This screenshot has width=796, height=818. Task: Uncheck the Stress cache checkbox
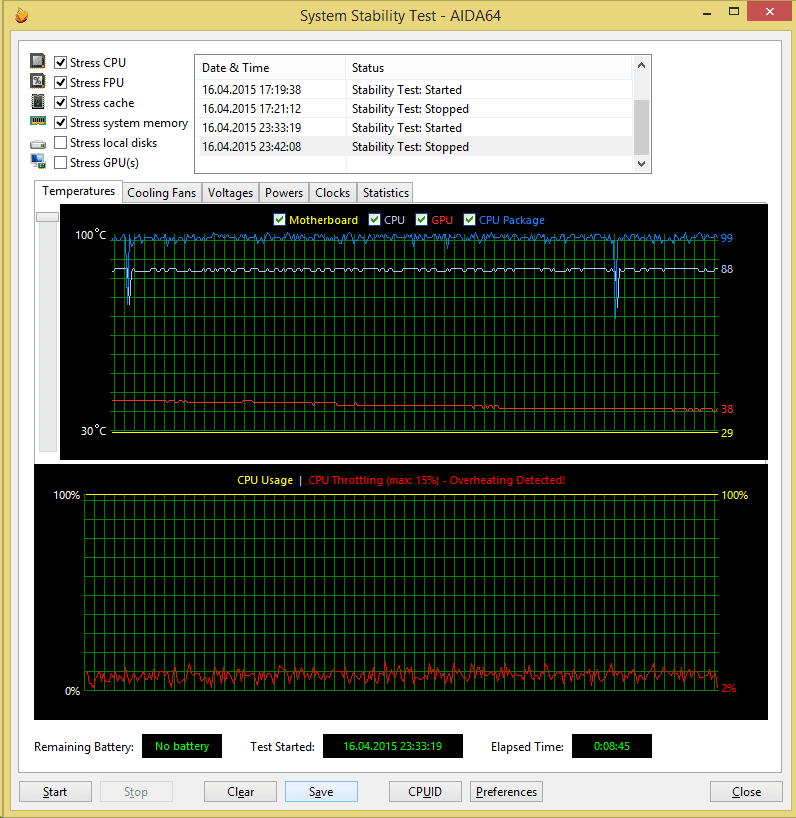[61, 103]
